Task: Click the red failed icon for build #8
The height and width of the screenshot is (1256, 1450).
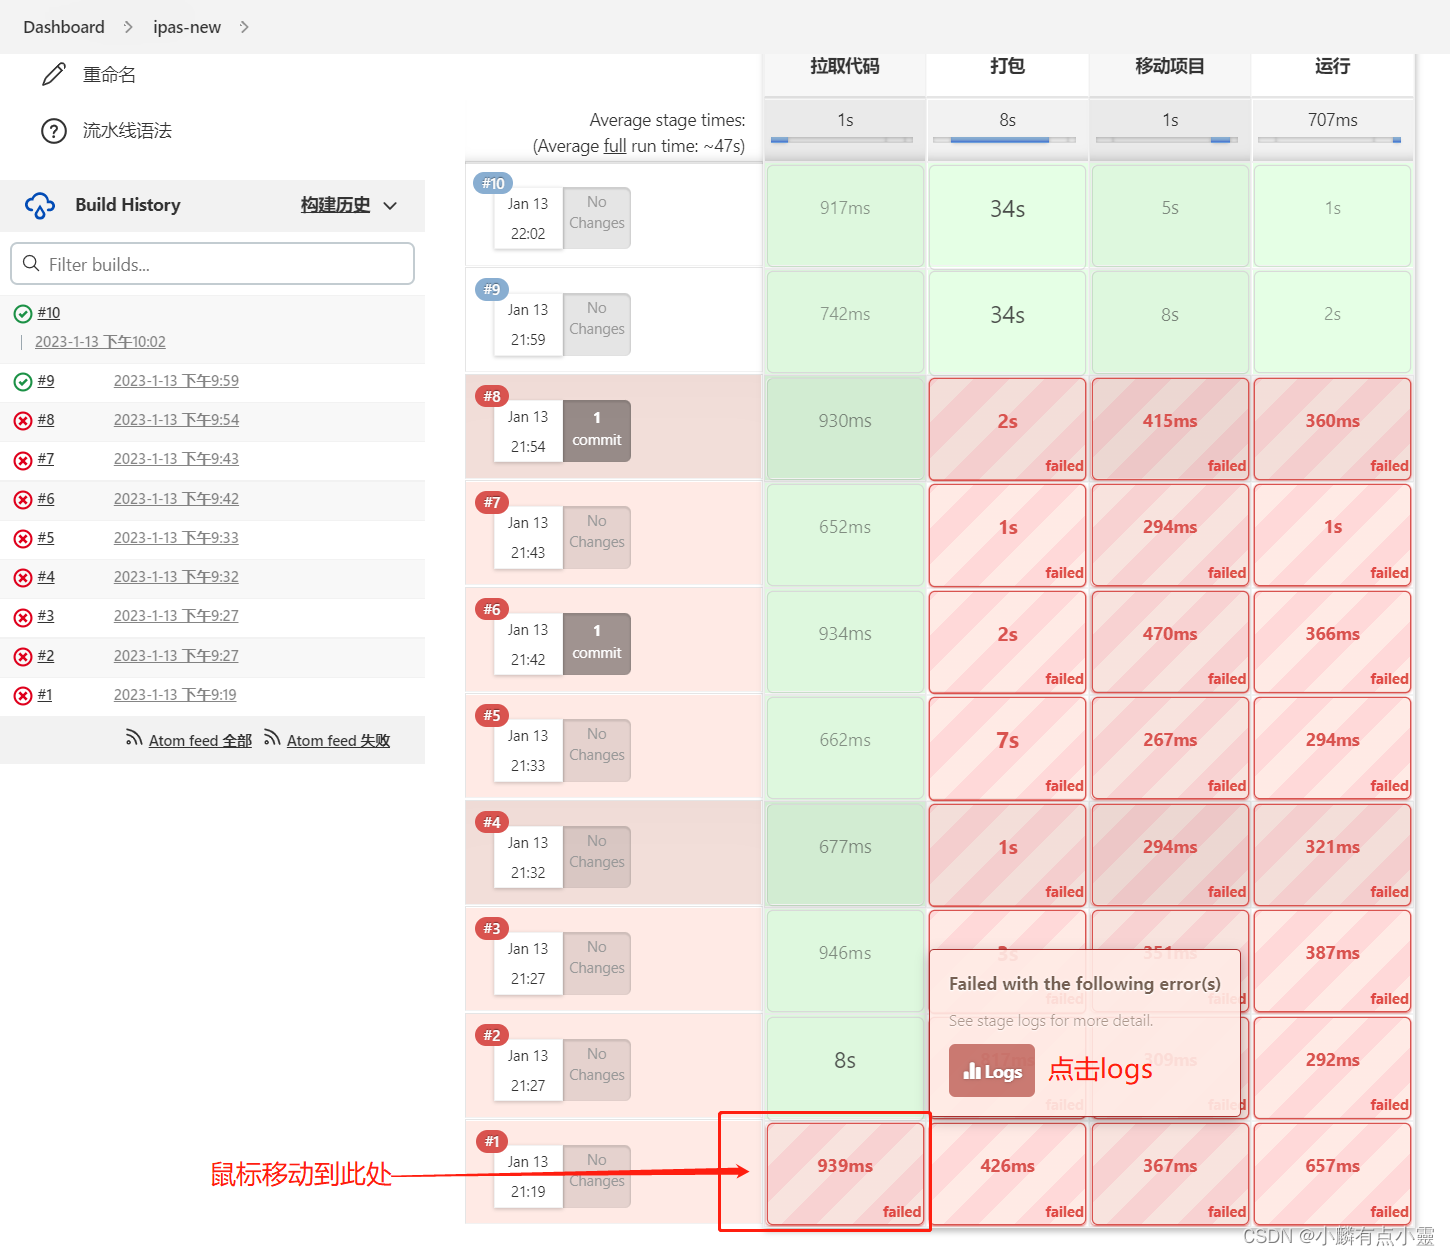Action: click(x=23, y=421)
